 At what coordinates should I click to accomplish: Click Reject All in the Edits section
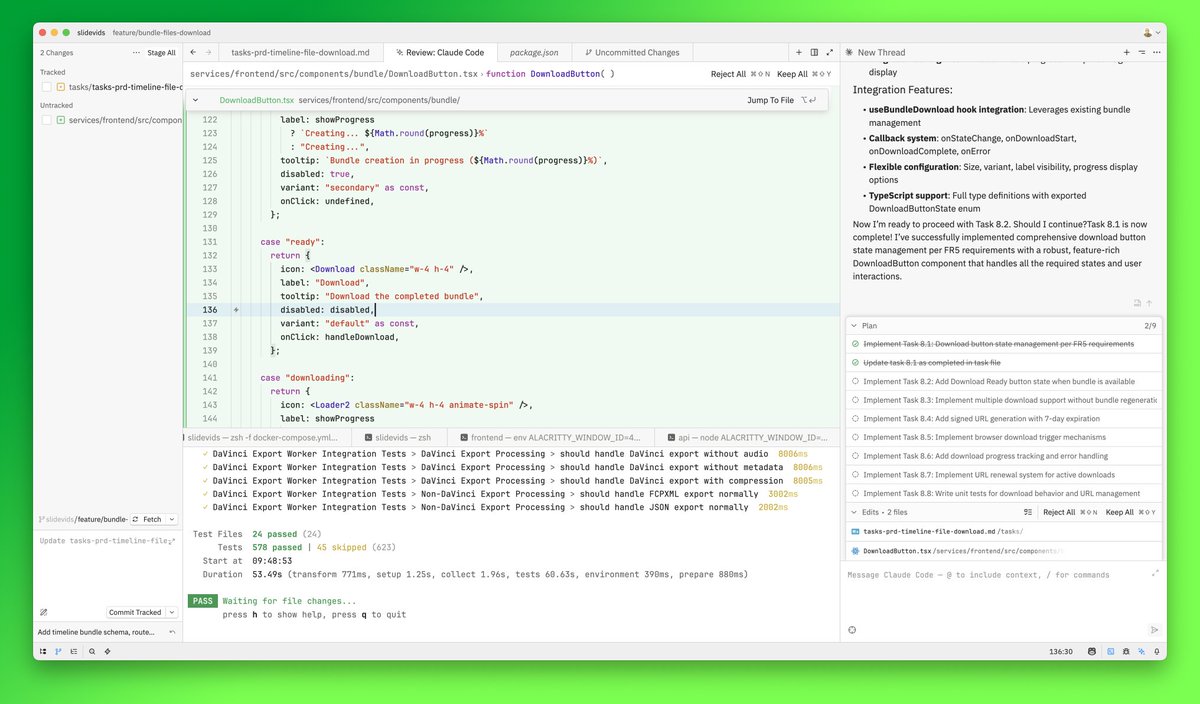[x=1059, y=512]
